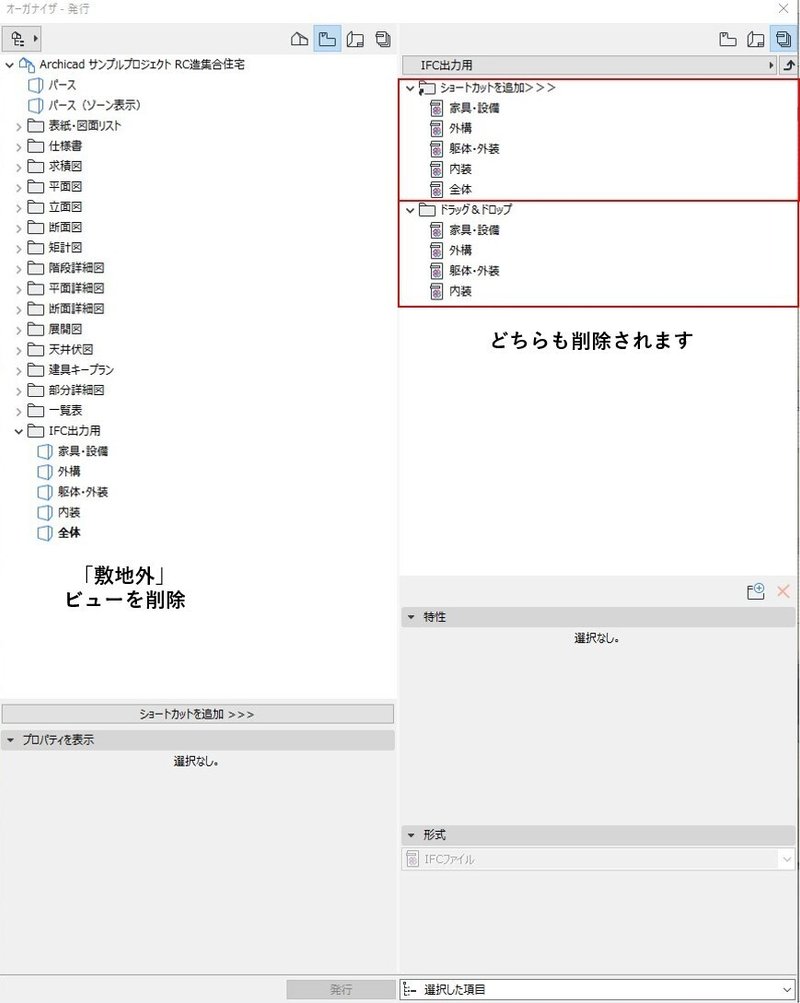Click the new publisher folder icon
This screenshot has height=1003, width=800.
coord(756,591)
